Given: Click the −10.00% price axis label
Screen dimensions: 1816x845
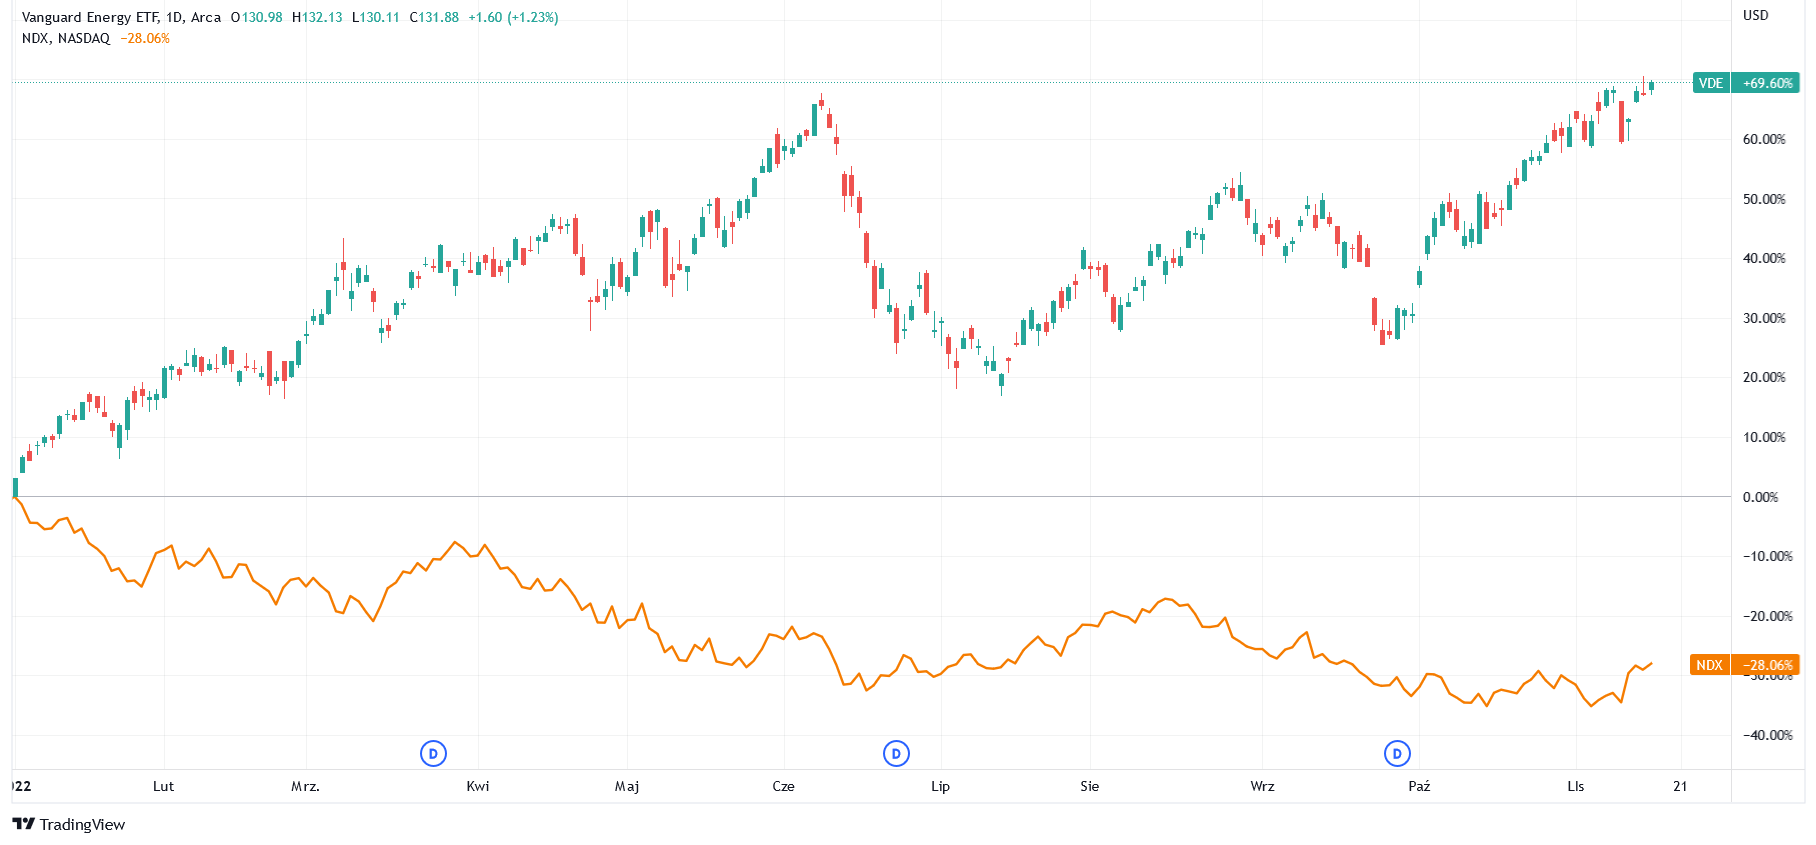Looking at the screenshot, I should pos(1767,556).
